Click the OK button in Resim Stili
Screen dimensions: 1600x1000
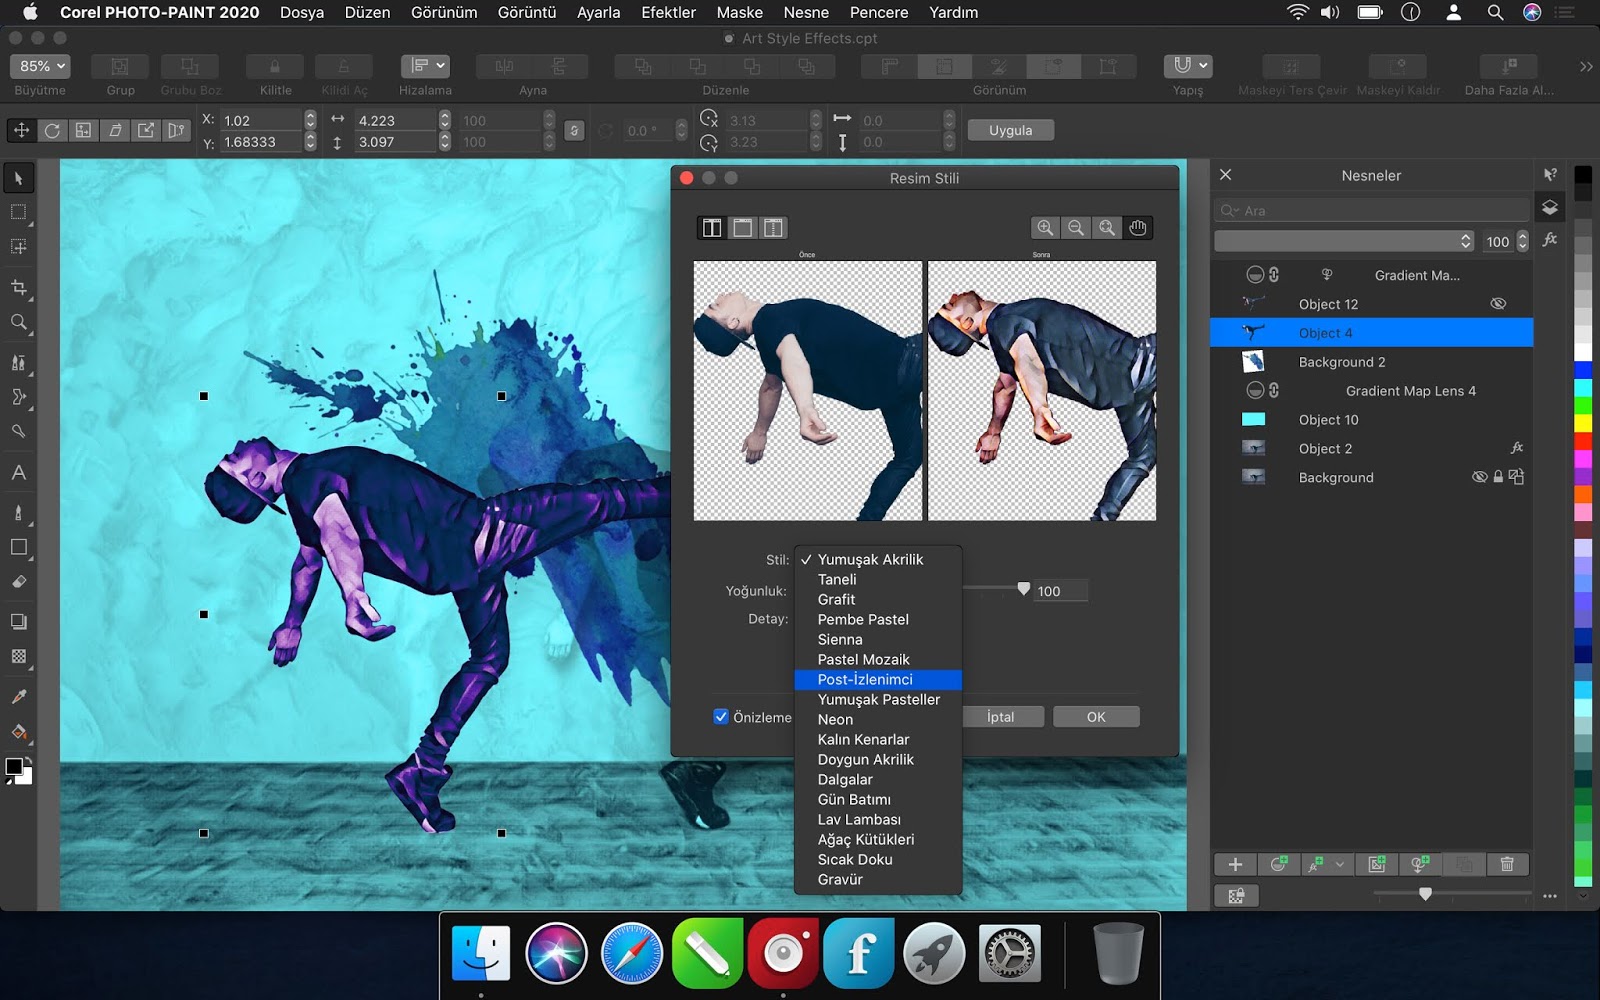pyautogui.click(x=1096, y=717)
